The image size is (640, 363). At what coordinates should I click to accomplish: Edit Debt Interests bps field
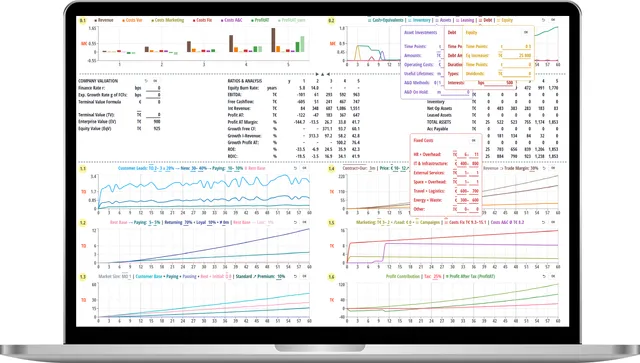(499, 83)
